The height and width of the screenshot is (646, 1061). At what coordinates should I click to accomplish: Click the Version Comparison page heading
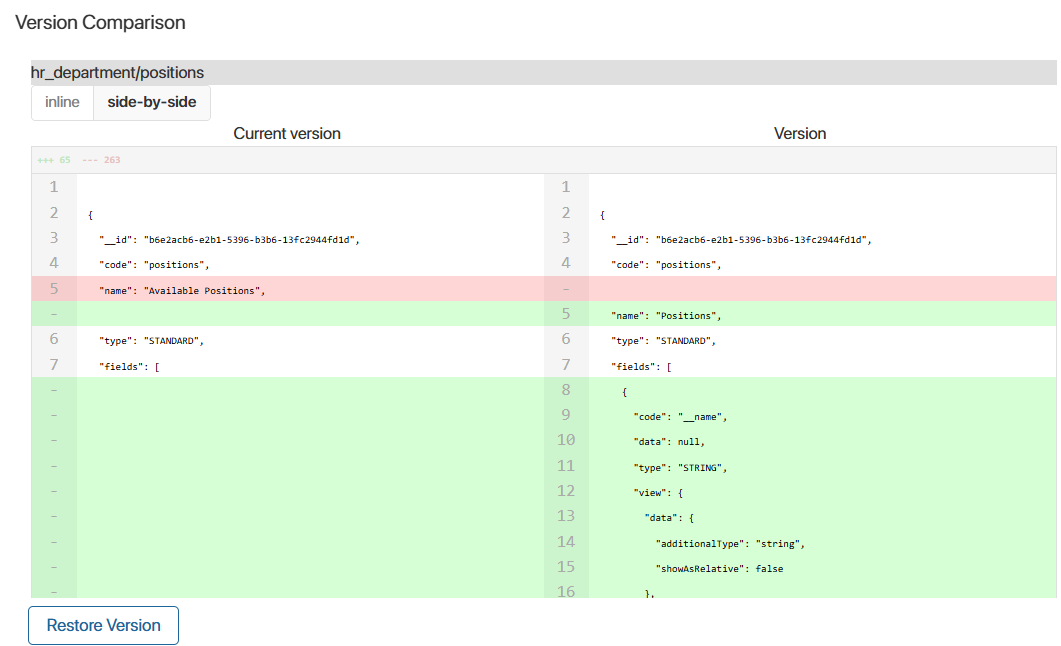click(x=100, y=22)
